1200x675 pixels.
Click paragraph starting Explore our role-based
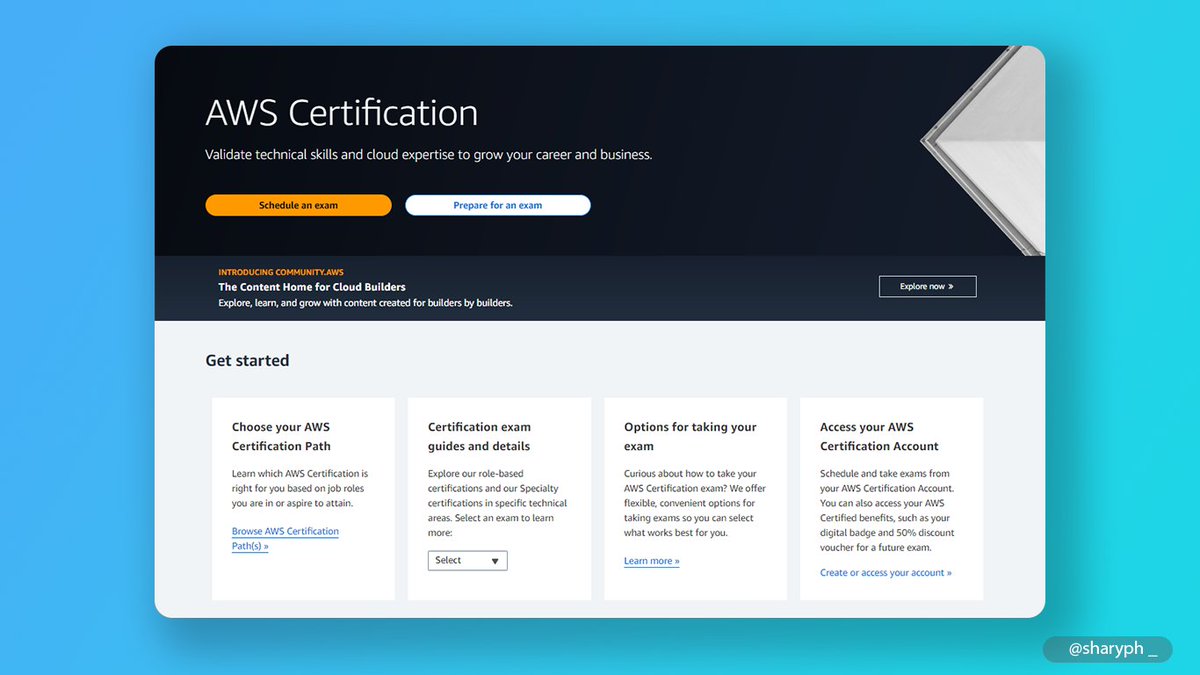pyautogui.click(x=497, y=504)
